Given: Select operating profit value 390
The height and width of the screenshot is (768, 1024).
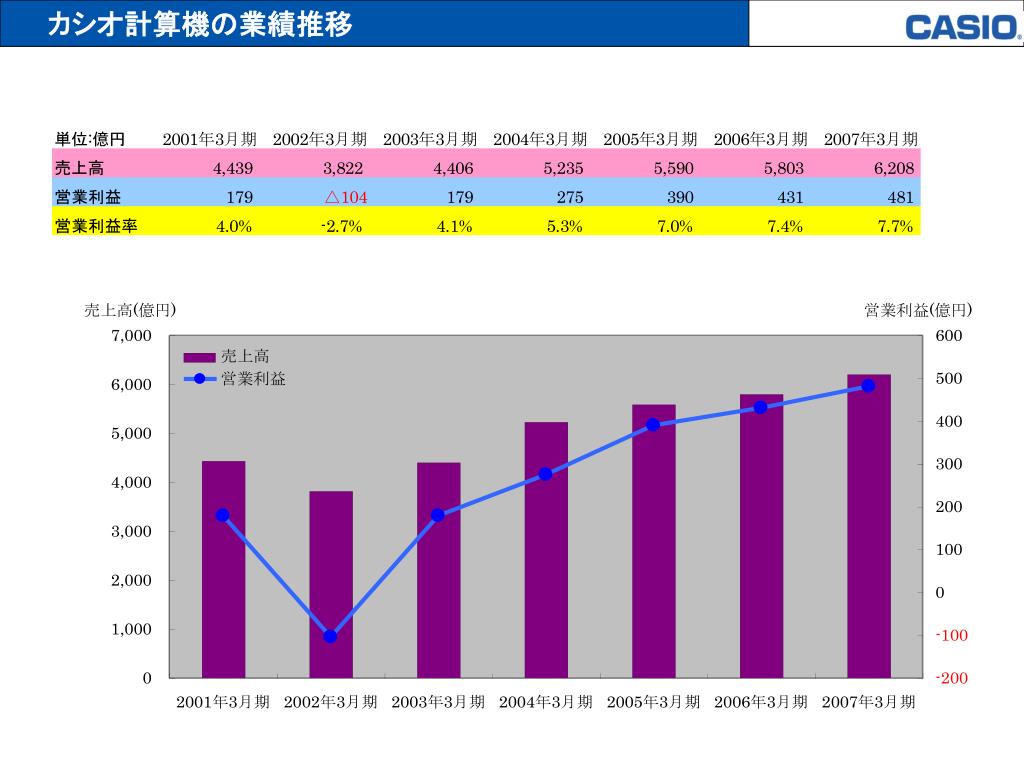Looking at the screenshot, I should point(680,197).
